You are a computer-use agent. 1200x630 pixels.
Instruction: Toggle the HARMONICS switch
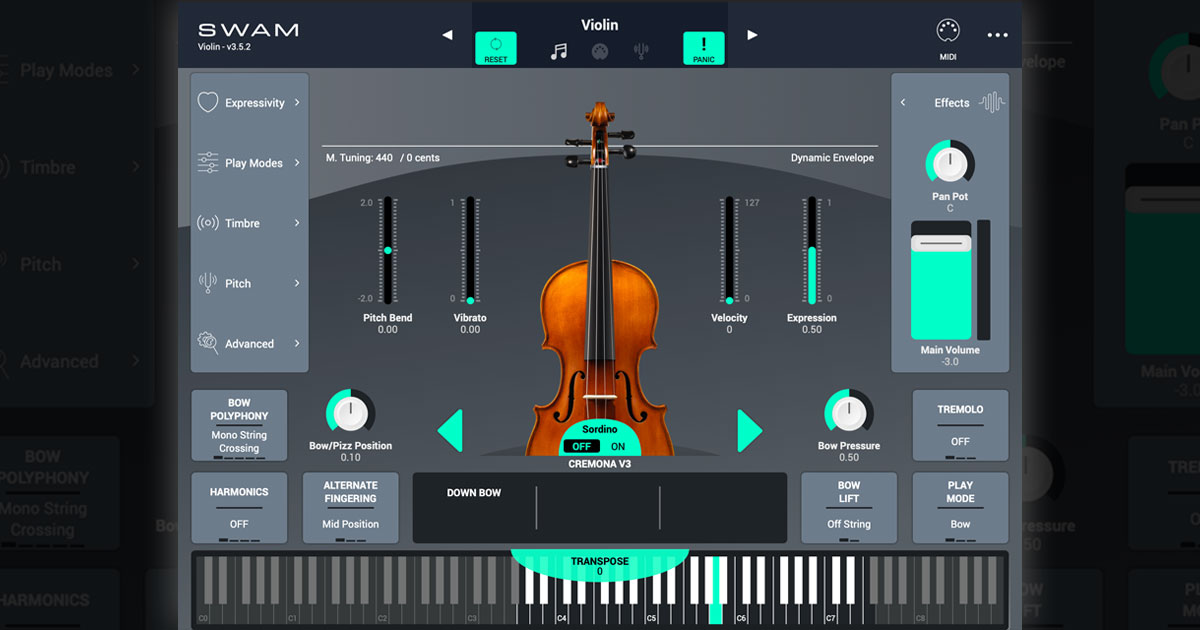coord(239,508)
